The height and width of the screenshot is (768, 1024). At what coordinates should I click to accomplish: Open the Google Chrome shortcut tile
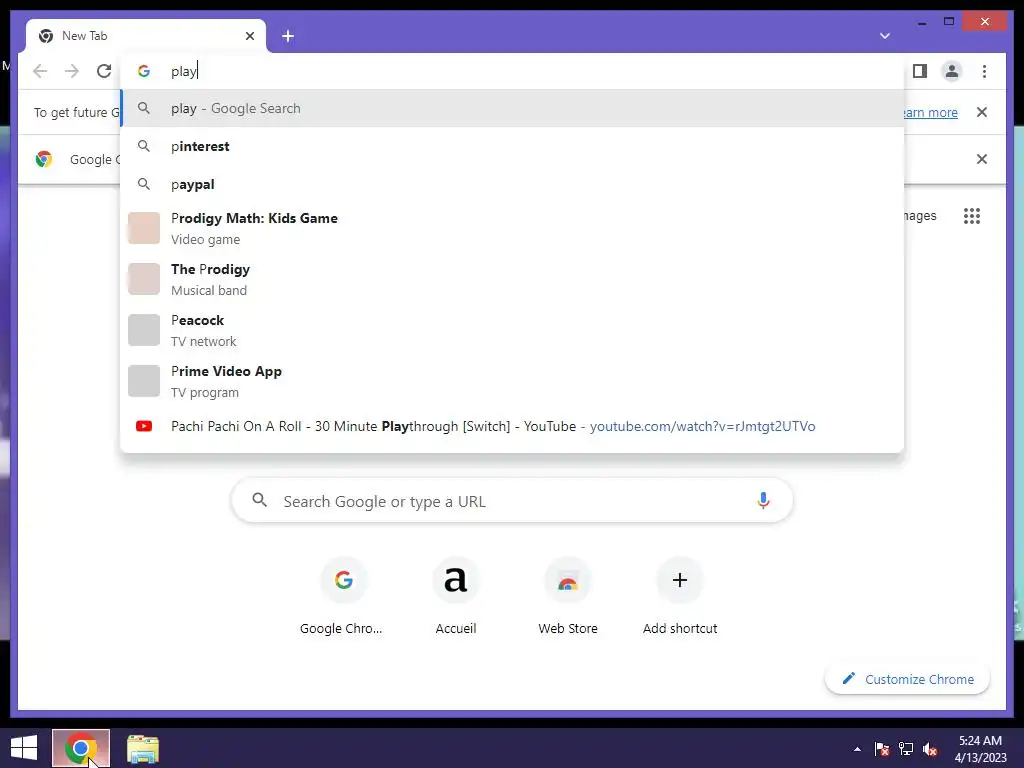pyautogui.click(x=344, y=596)
